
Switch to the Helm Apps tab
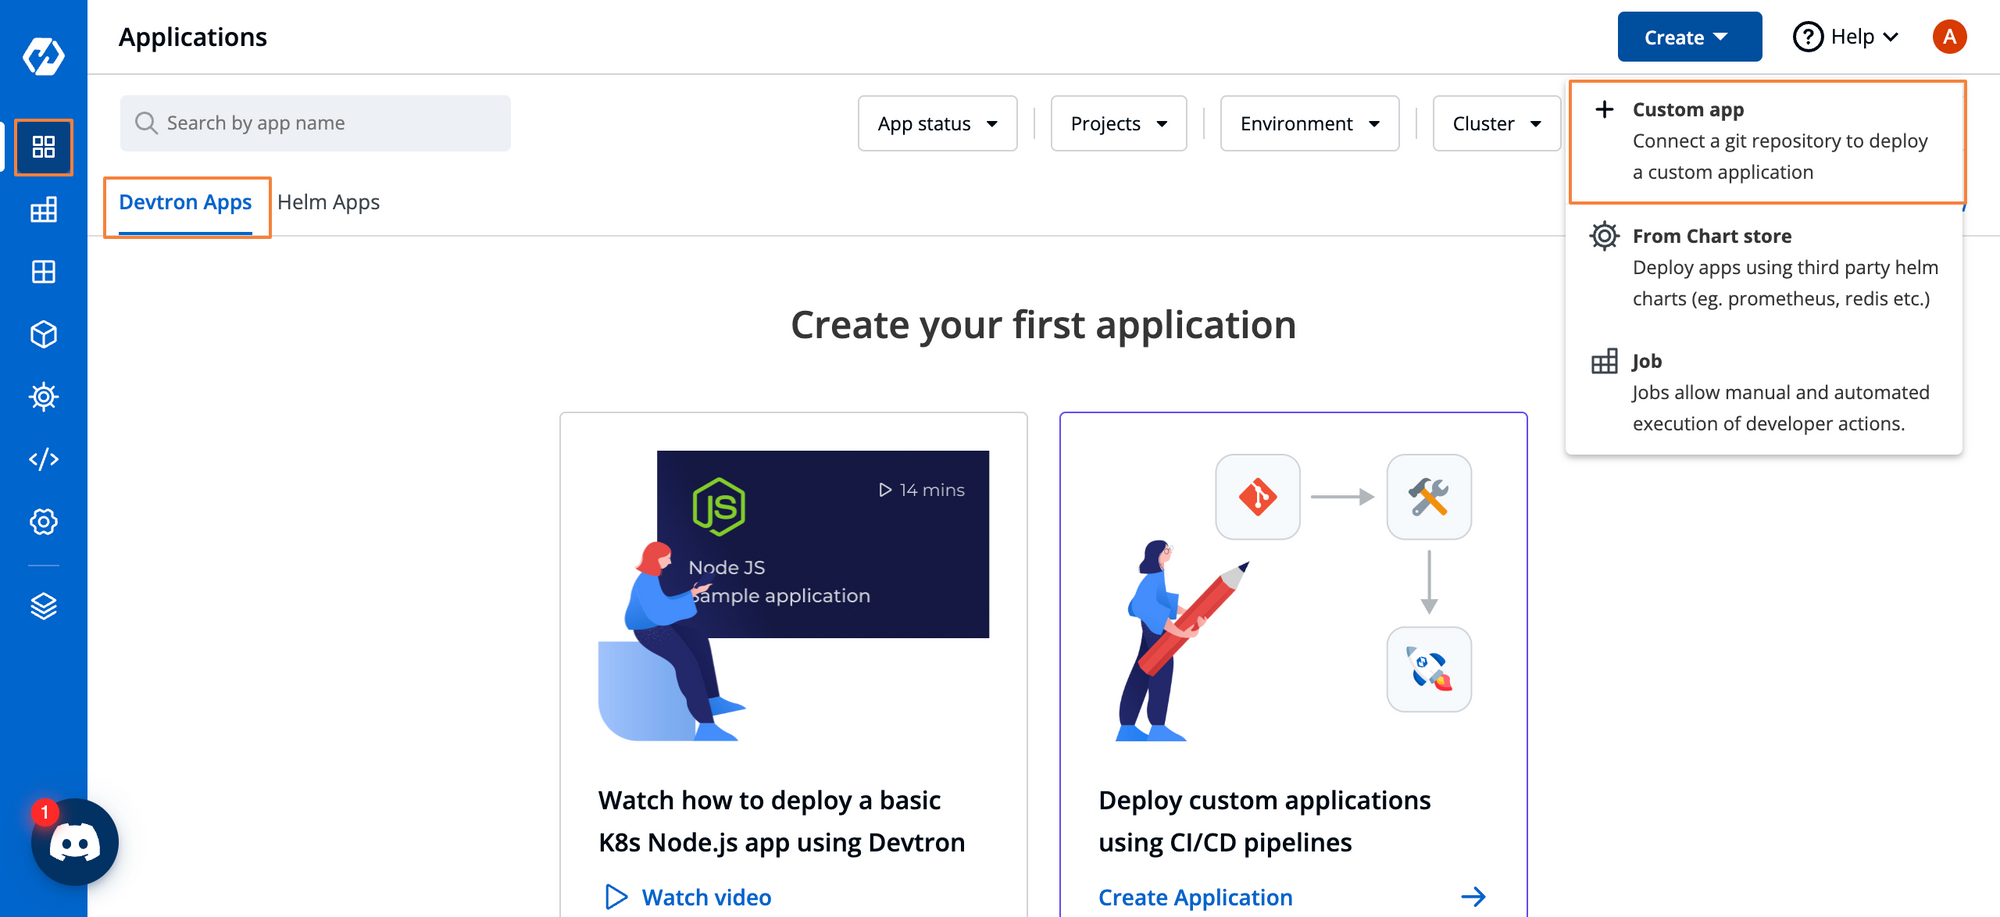pos(328,202)
